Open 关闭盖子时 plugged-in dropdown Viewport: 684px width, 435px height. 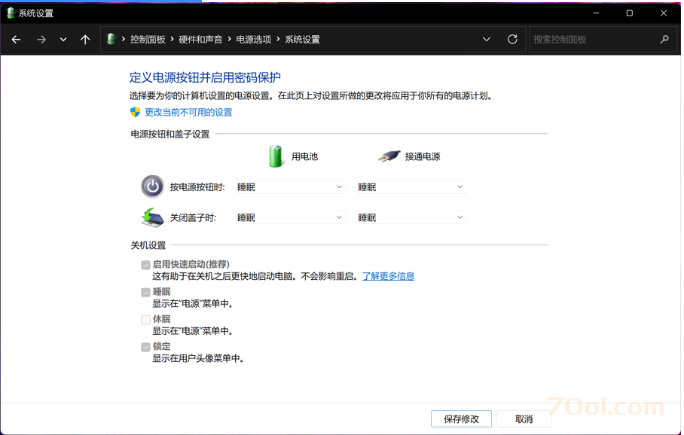pyautogui.click(x=411, y=218)
